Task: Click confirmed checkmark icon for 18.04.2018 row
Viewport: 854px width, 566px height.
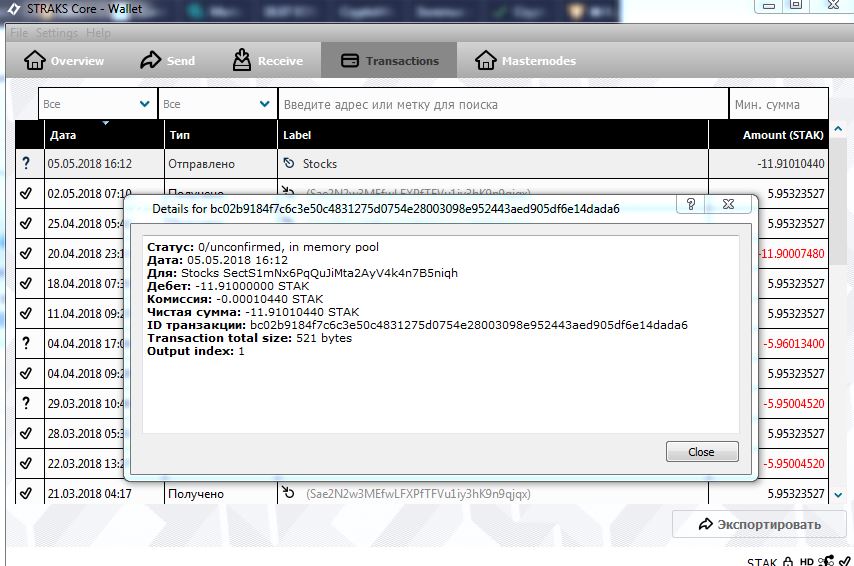Action: 26,283
